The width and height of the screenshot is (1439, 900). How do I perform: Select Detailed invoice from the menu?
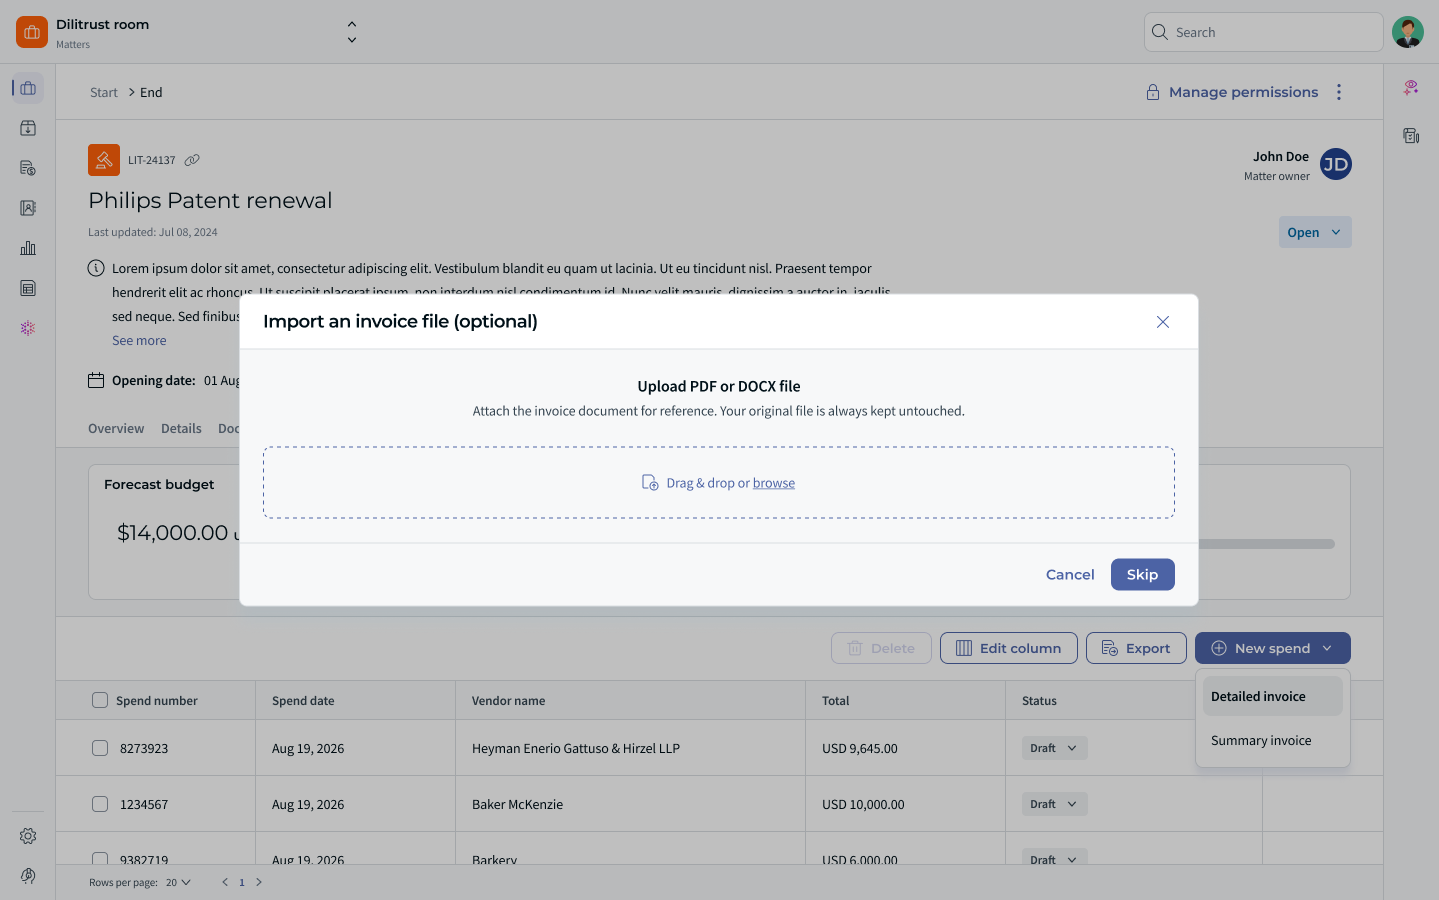[x=1272, y=696]
